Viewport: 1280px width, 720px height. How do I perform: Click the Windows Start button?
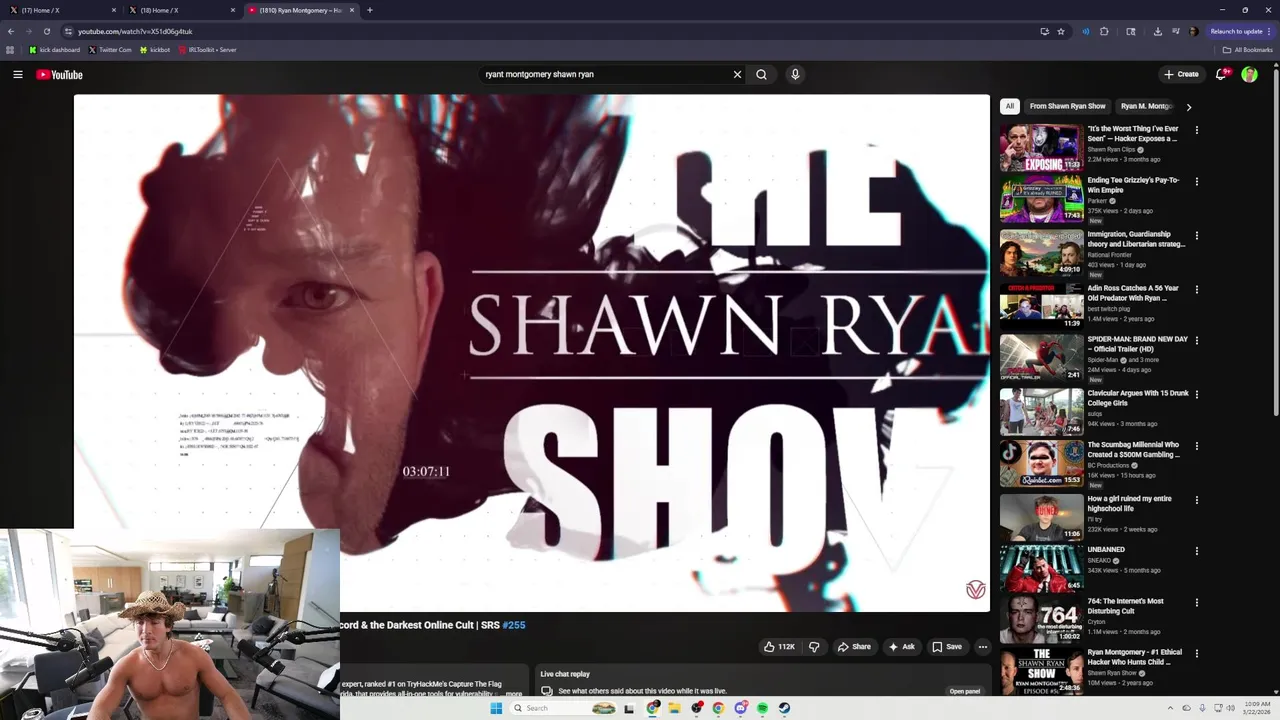click(x=496, y=708)
